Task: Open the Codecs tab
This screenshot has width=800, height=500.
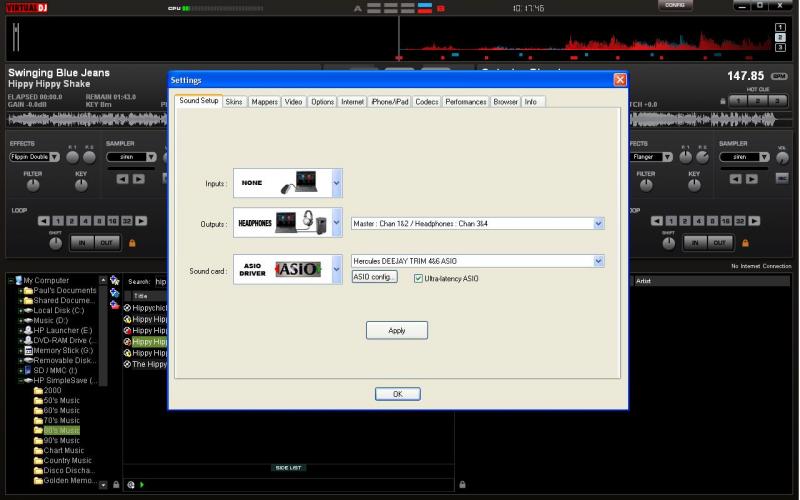Action: [426, 102]
